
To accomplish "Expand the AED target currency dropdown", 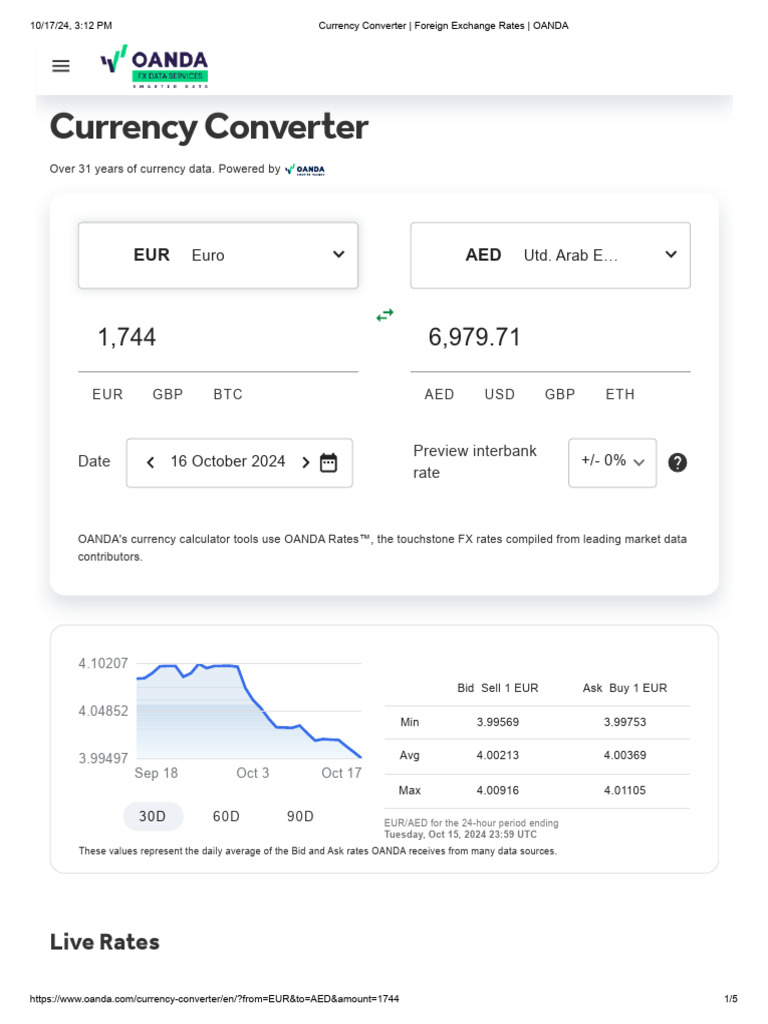I will [550, 255].
